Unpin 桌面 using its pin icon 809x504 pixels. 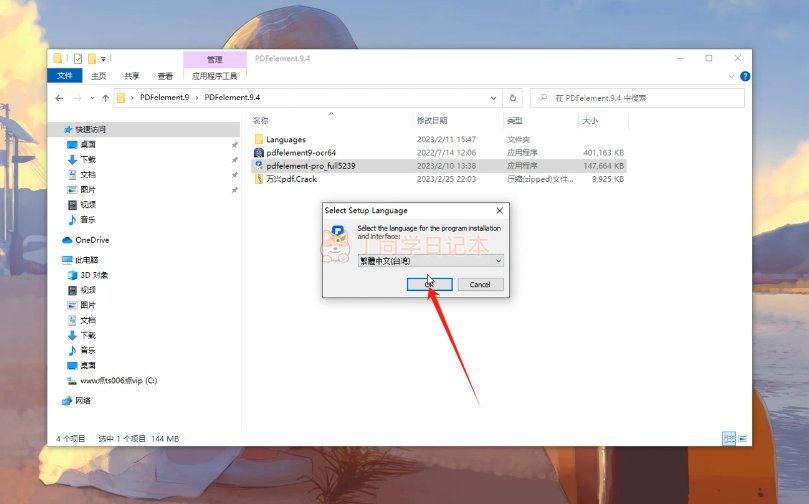tap(235, 144)
